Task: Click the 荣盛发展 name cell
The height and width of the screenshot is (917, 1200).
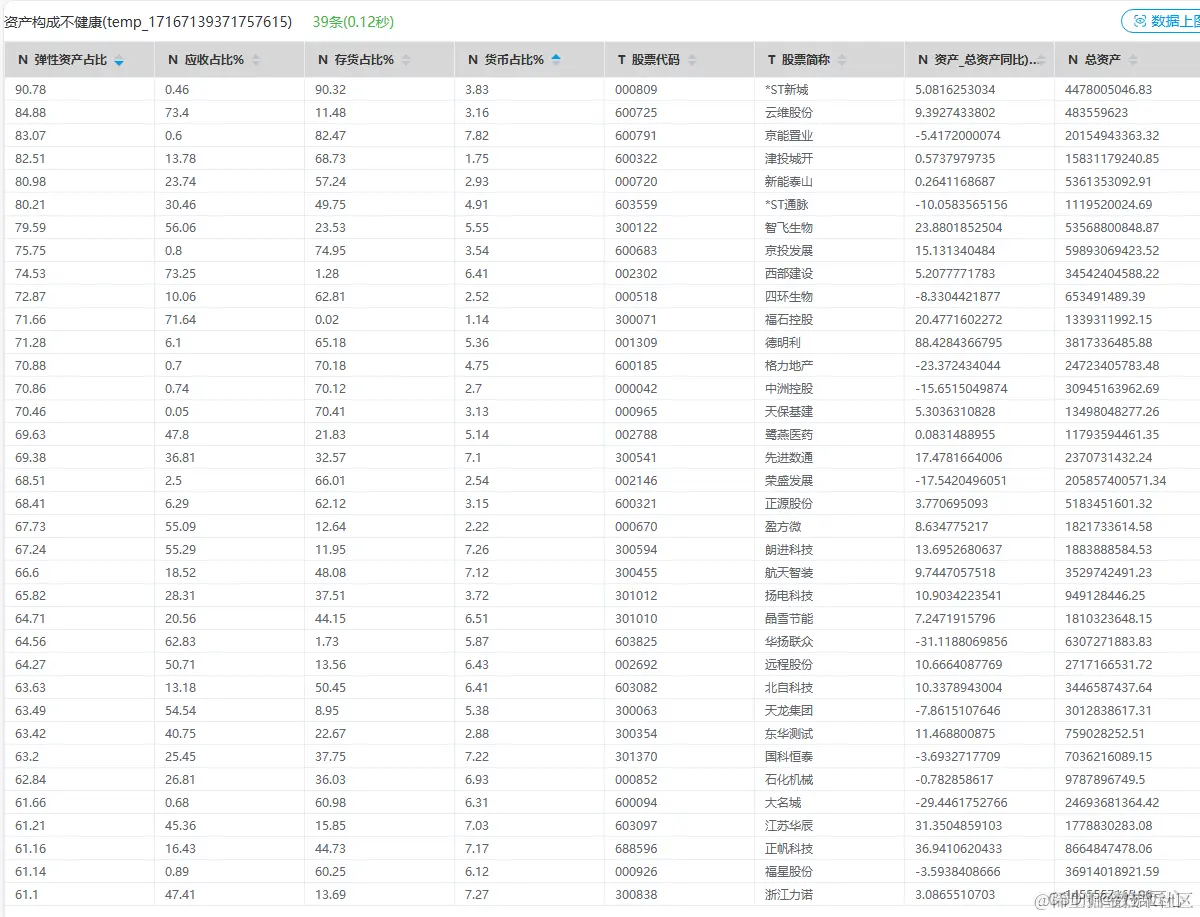Action: click(789, 481)
